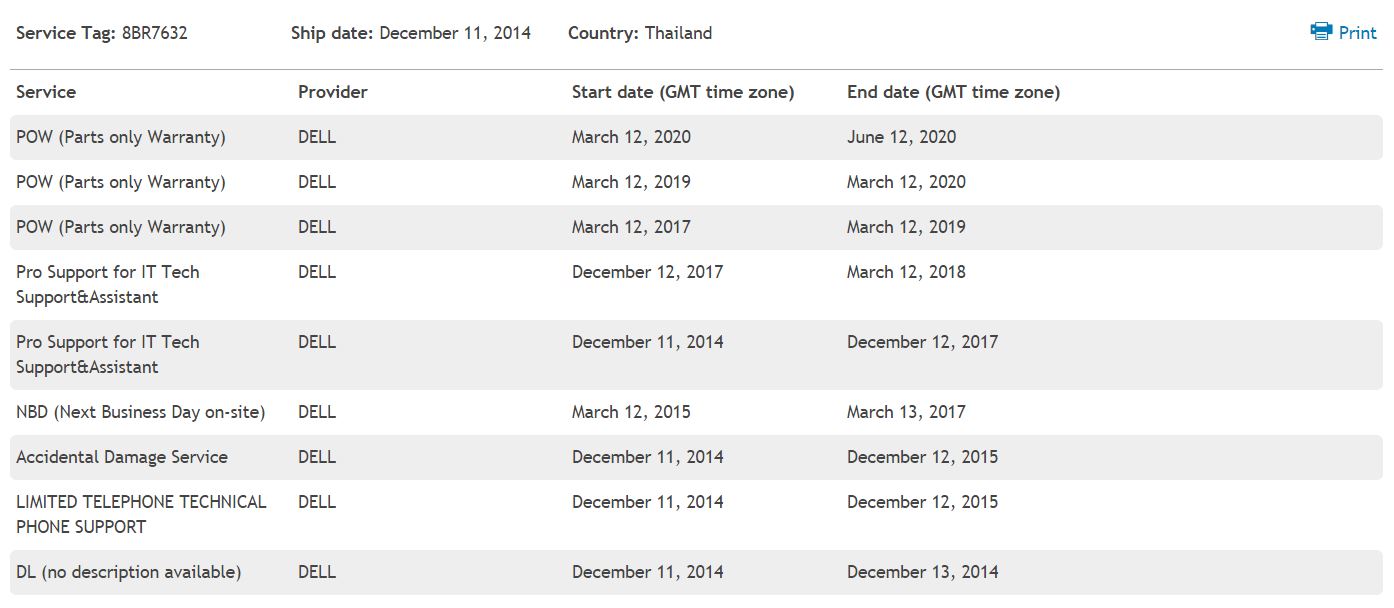
Task: Select NBD (Next Business Day on-site) service
Action: click(141, 412)
